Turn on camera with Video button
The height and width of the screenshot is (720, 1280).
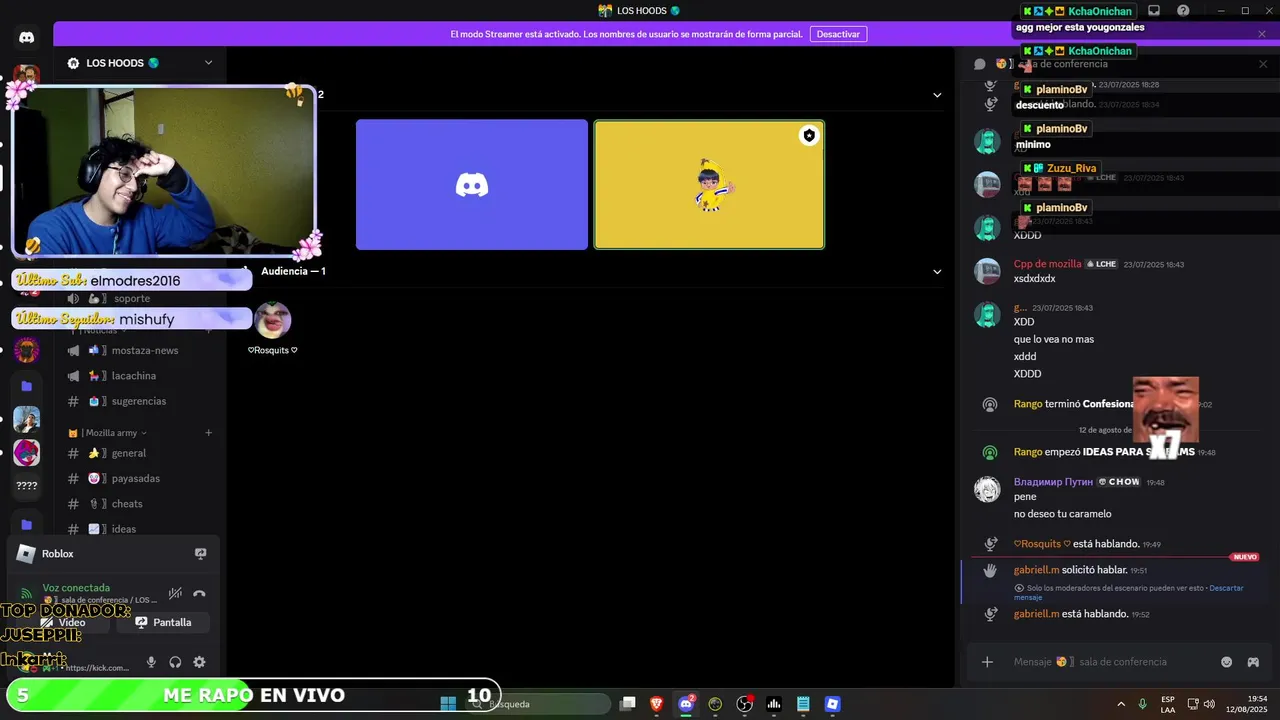pos(62,622)
